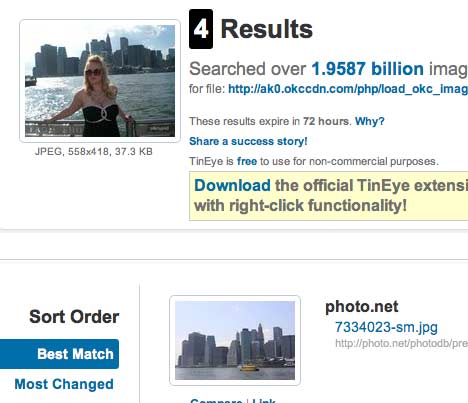The image size is (468, 403).
Task: Open the photo.net skyline result thumbnail
Action: (235, 340)
